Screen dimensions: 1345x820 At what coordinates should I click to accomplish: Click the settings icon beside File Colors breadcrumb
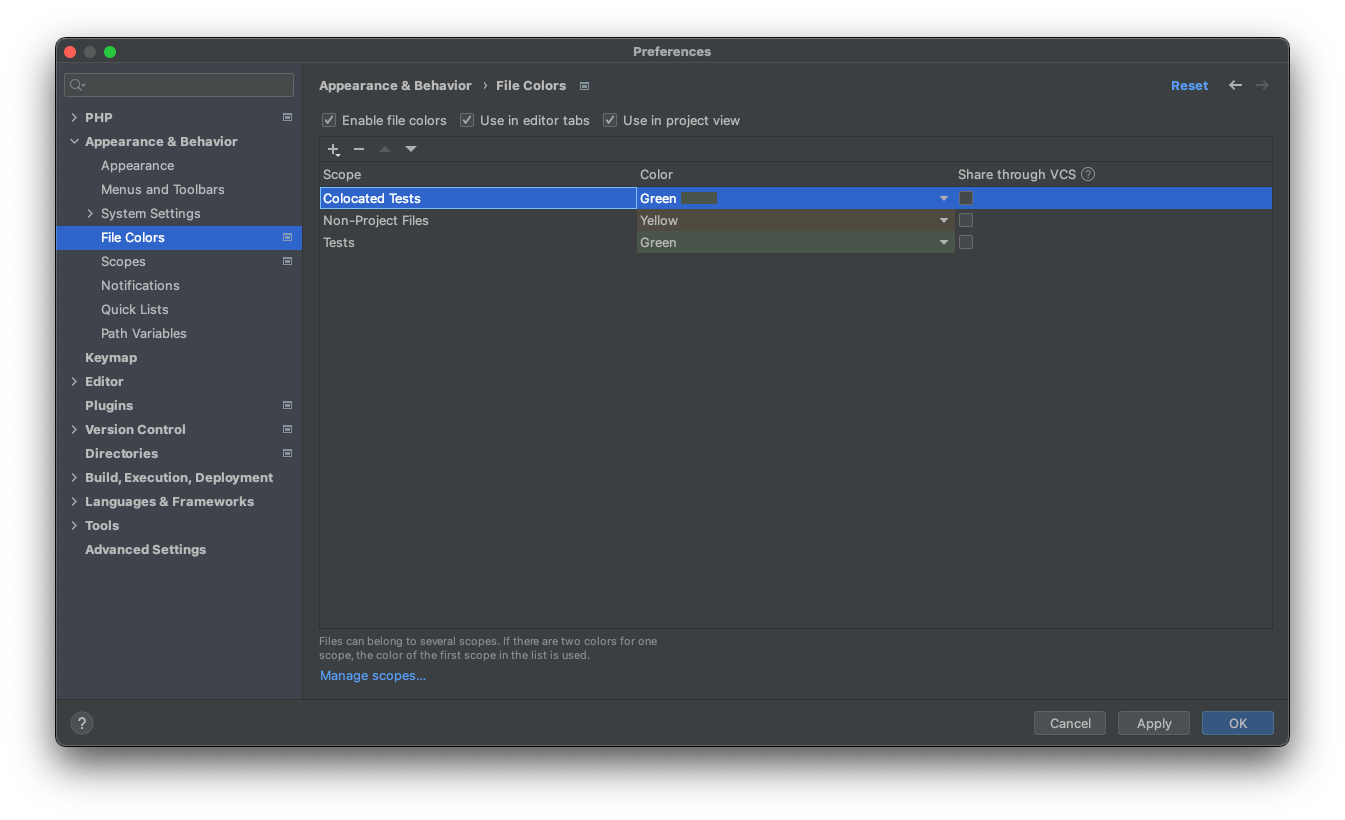tap(584, 85)
